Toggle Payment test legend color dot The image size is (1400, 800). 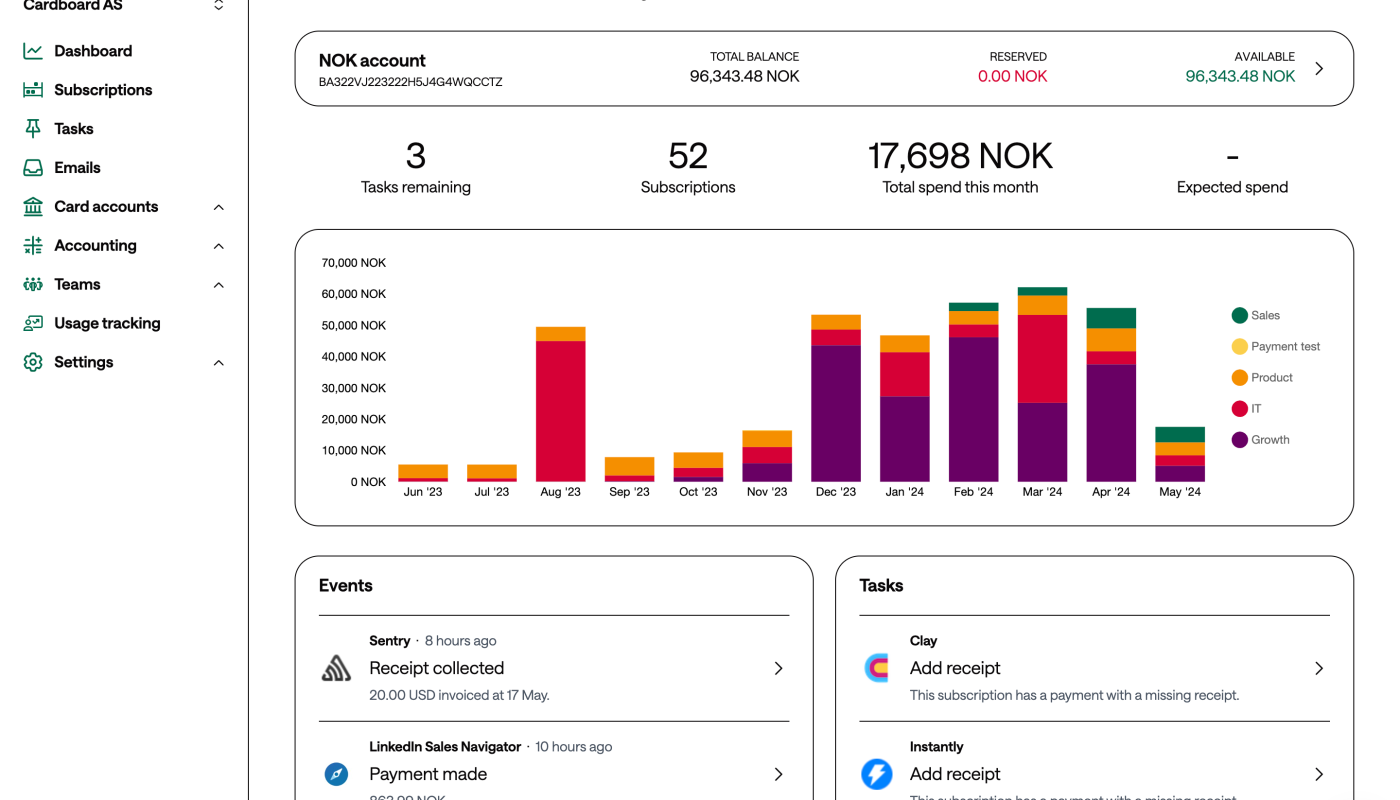[1240, 346]
